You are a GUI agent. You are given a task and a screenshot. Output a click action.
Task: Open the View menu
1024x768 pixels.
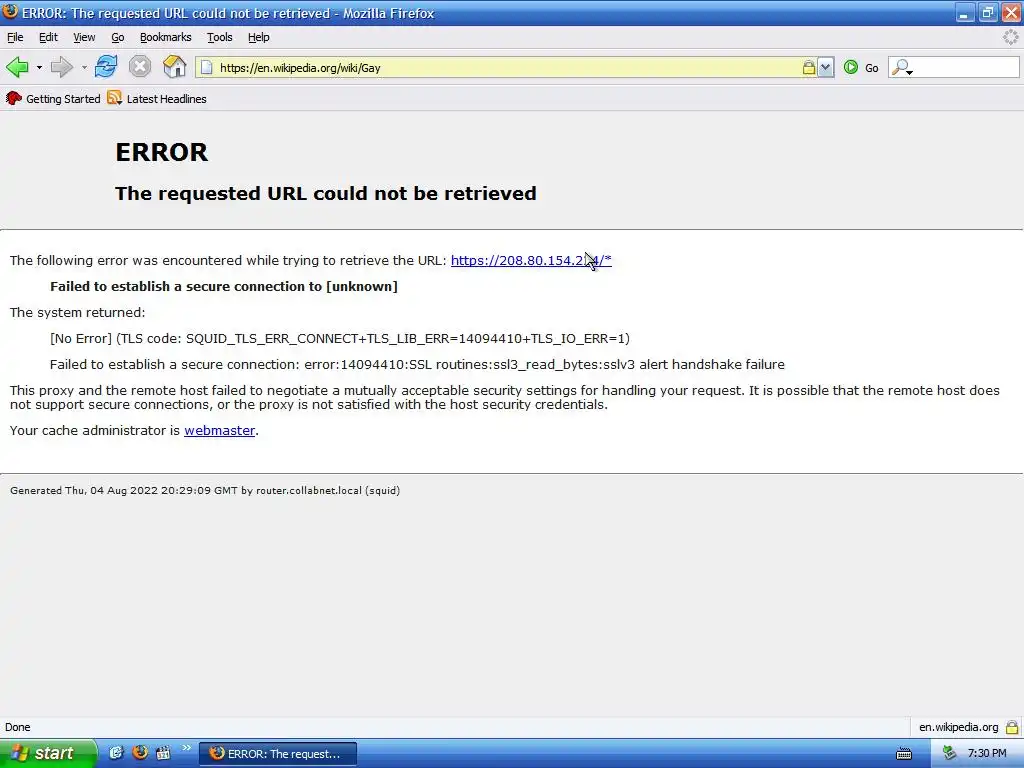click(84, 37)
